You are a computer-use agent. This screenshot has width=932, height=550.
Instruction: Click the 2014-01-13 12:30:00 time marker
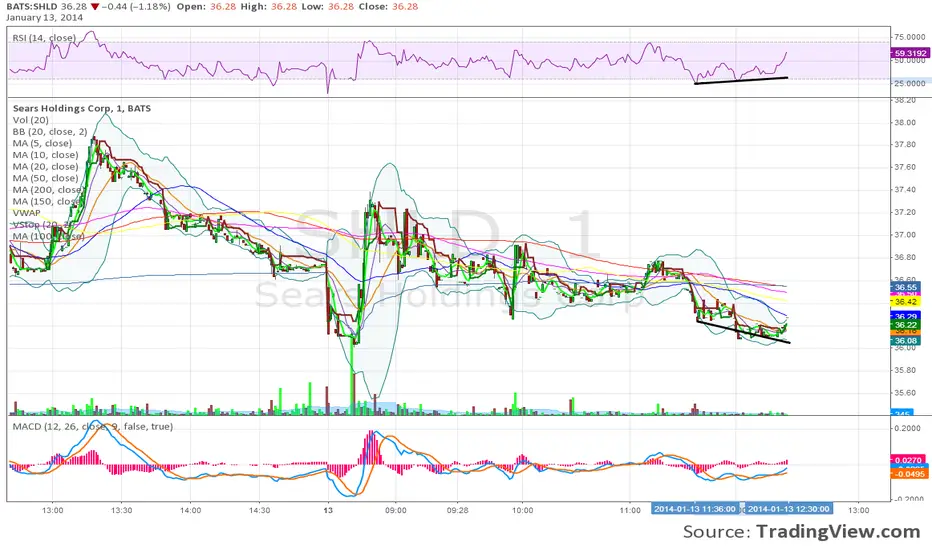coord(788,509)
